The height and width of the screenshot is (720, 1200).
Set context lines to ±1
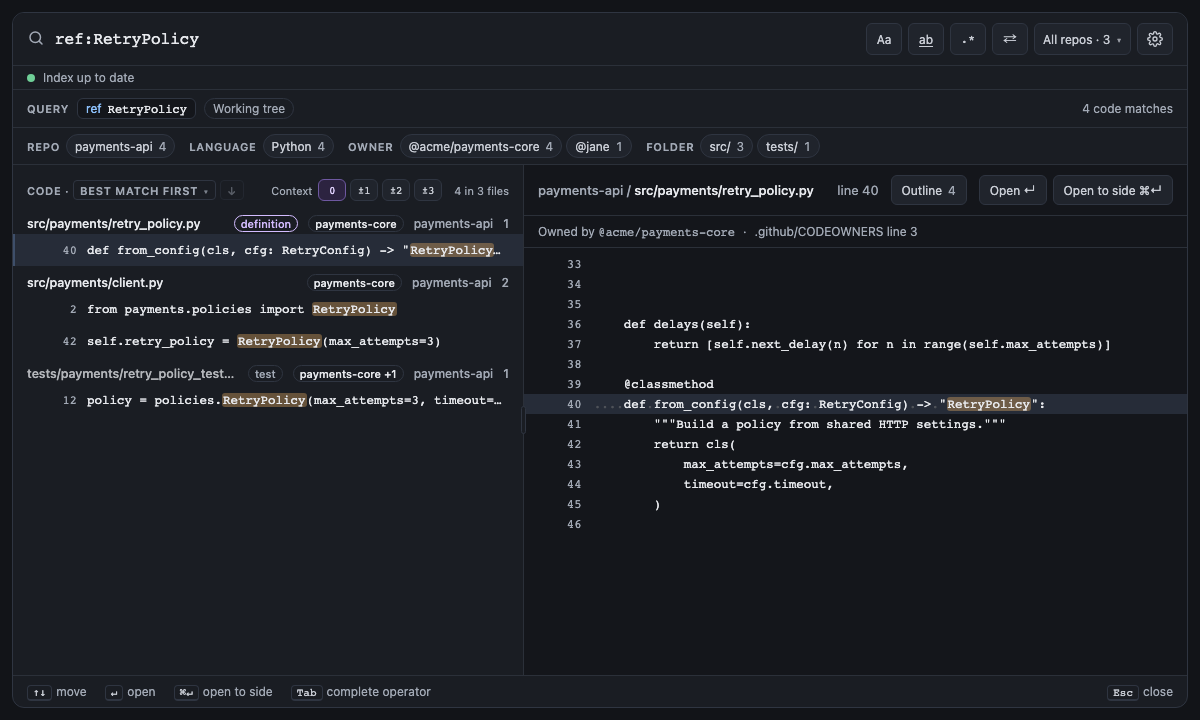click(364, 191)
